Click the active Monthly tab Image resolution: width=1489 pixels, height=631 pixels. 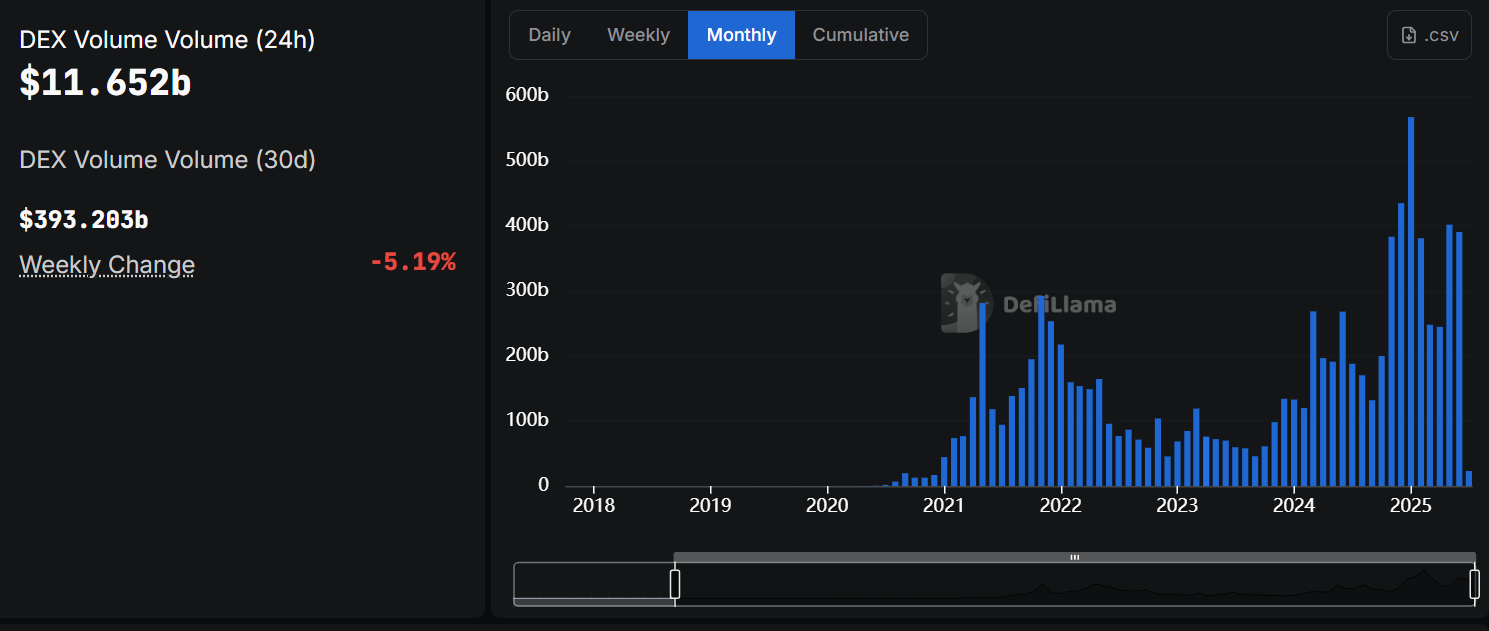coord(741,35)
